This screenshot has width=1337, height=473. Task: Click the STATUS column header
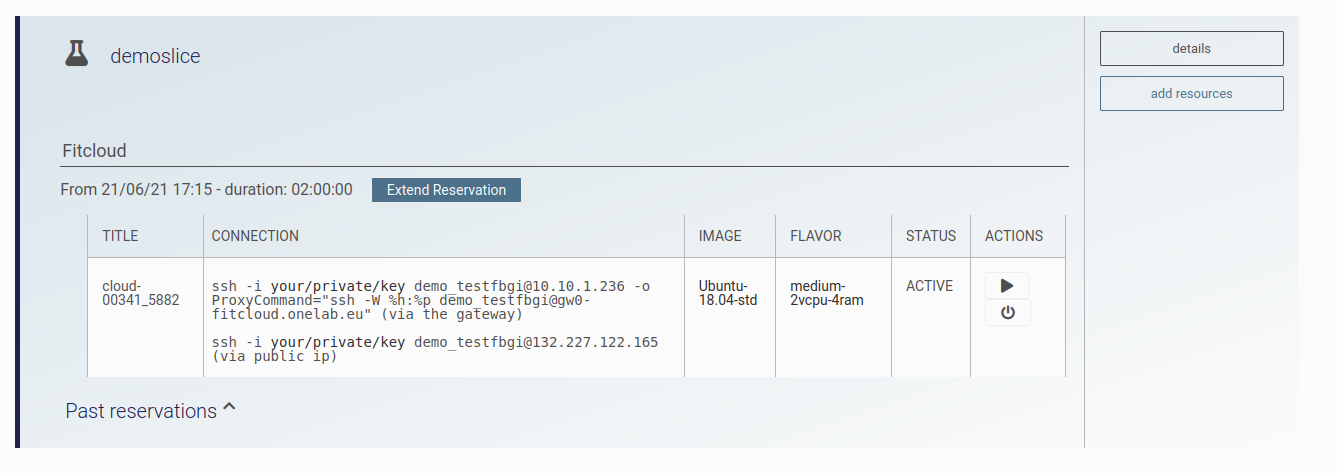point(931,236)
